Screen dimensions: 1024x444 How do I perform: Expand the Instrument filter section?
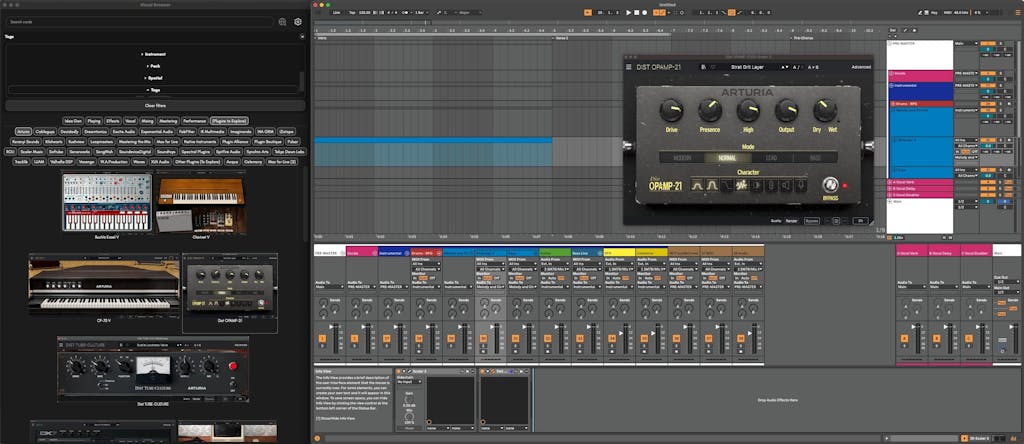click(154, 53)
